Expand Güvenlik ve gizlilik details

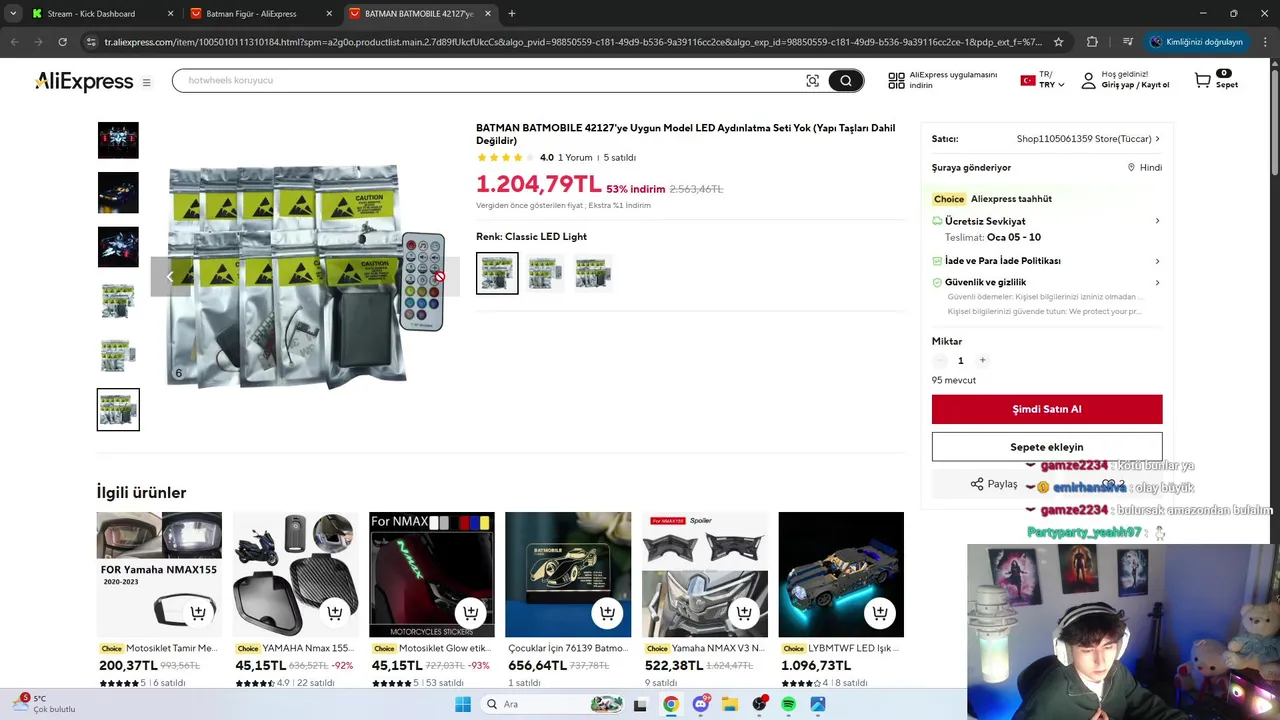(x=1157, y=282)
